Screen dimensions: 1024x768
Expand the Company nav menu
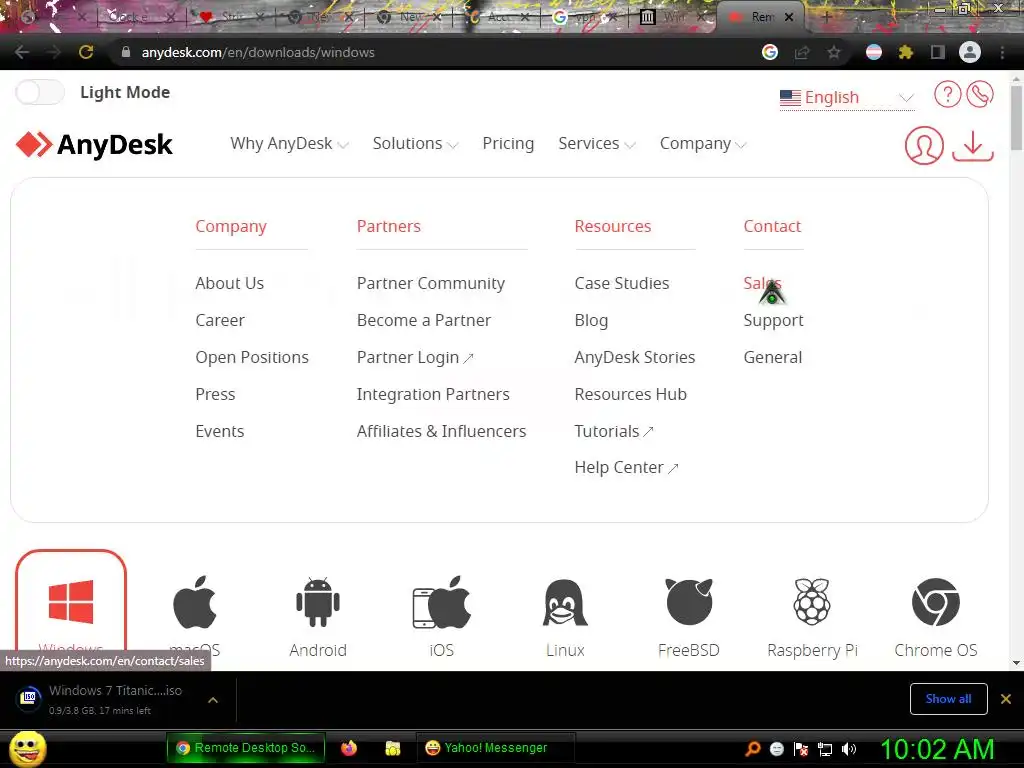(x=703, y=144)
